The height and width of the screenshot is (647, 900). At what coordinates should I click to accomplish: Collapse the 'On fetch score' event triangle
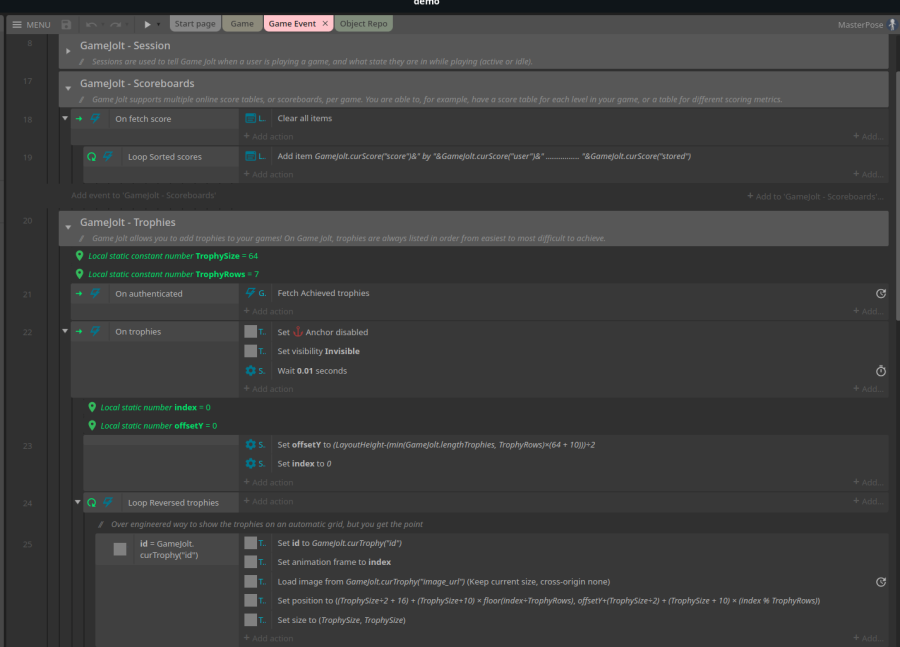(65, 118)
